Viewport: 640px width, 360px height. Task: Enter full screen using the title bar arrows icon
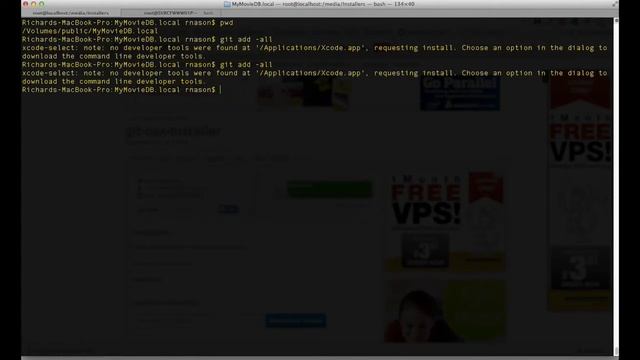(614, 4)
